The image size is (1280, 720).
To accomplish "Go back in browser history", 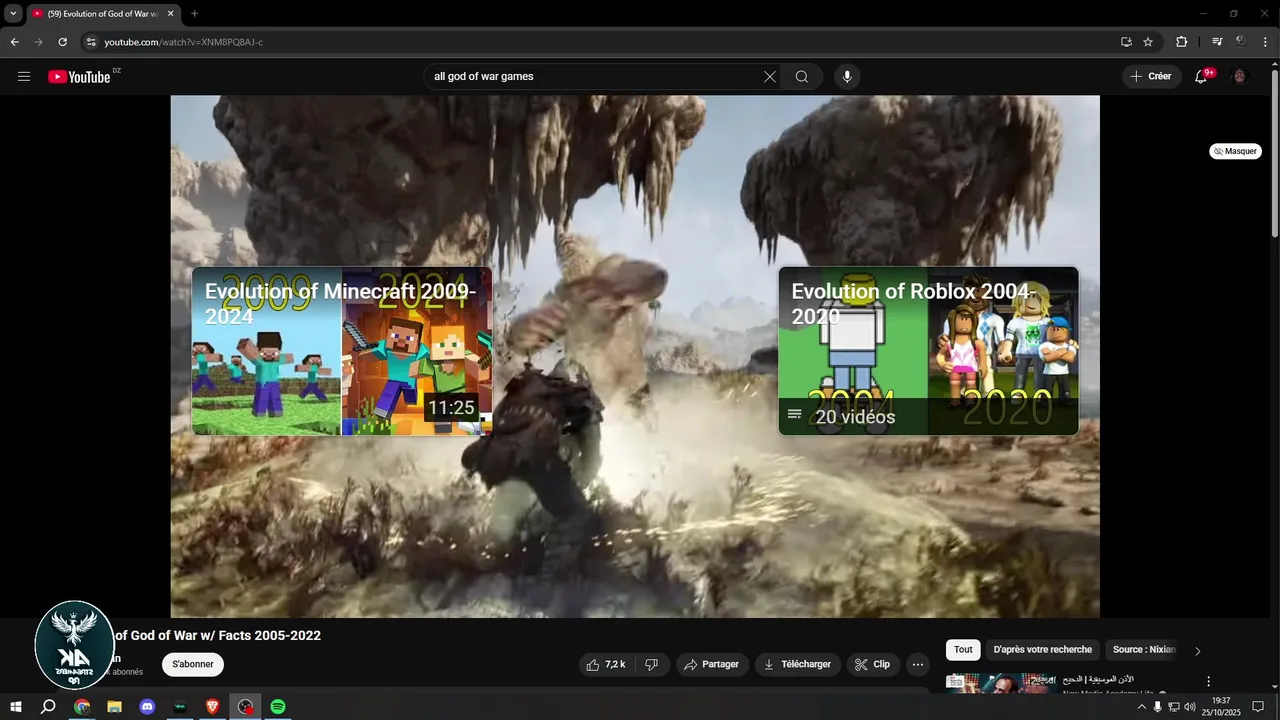I will coord(14,42).
